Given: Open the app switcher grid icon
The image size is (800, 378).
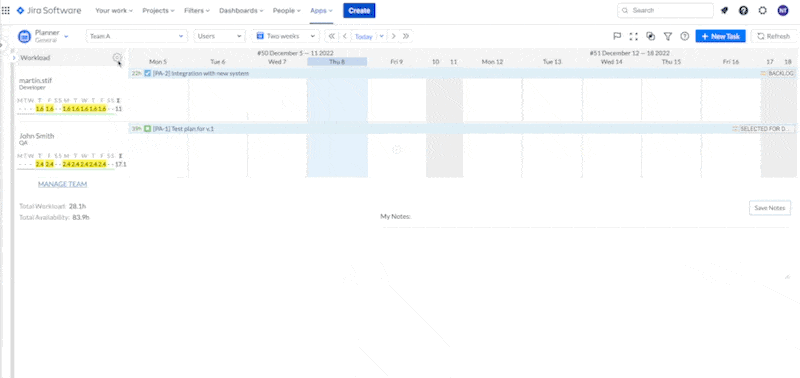Looking at the screenshot, I should [6, 10].
